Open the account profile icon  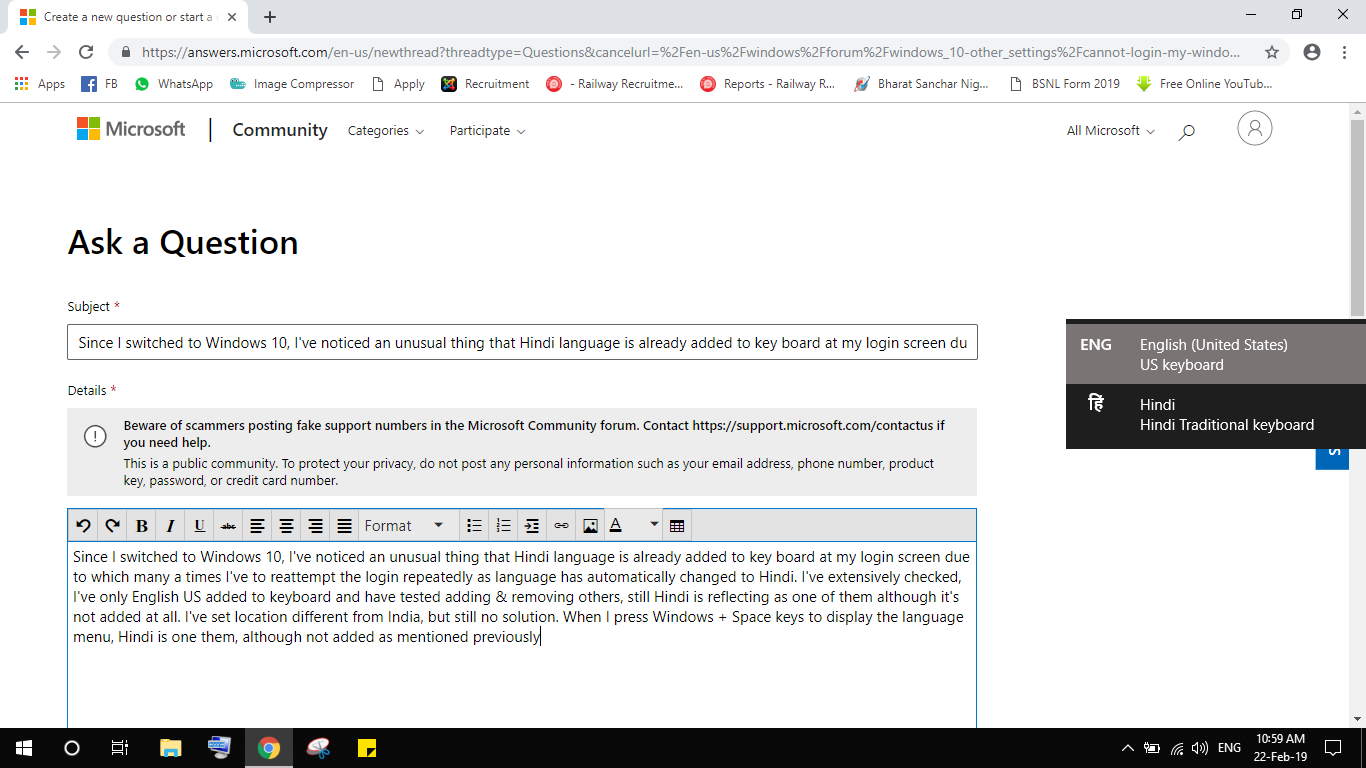coord(1254,128)
